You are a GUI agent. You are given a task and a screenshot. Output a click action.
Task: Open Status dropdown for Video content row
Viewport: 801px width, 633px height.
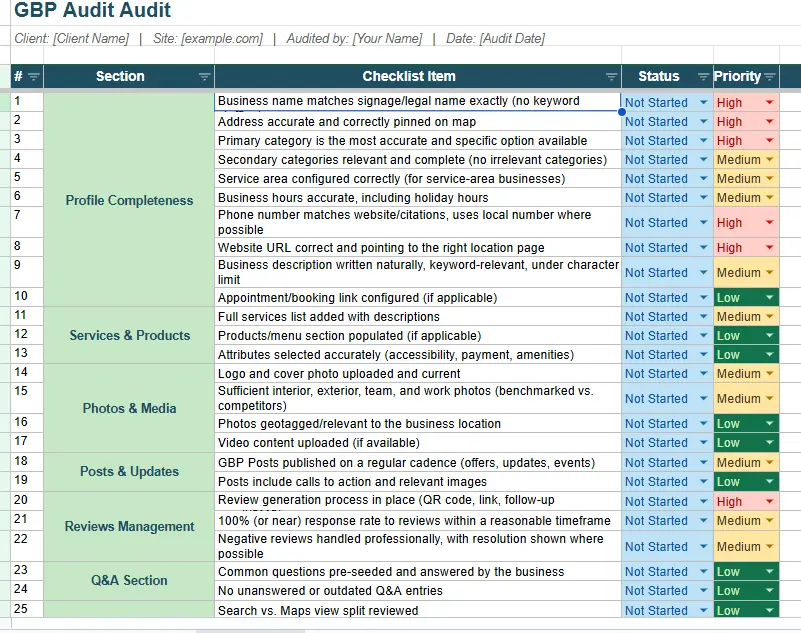point(703,442)
